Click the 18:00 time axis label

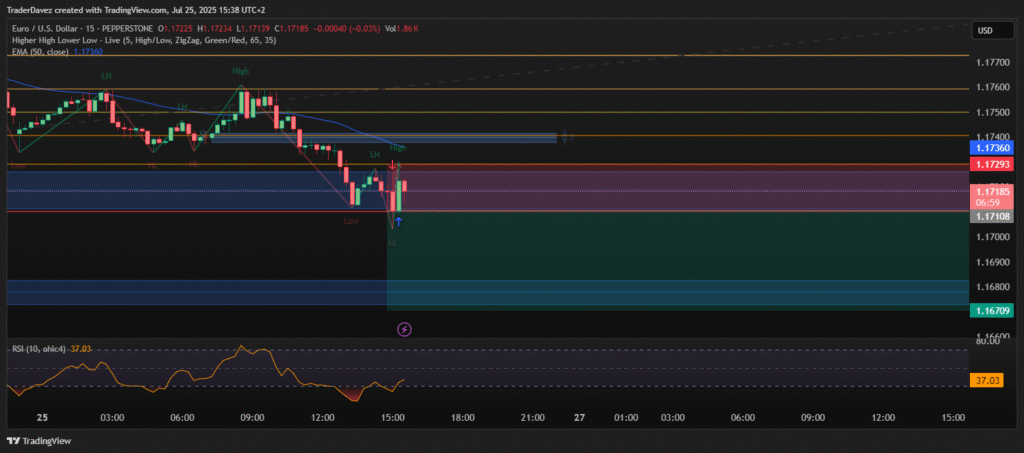point(463,417)
